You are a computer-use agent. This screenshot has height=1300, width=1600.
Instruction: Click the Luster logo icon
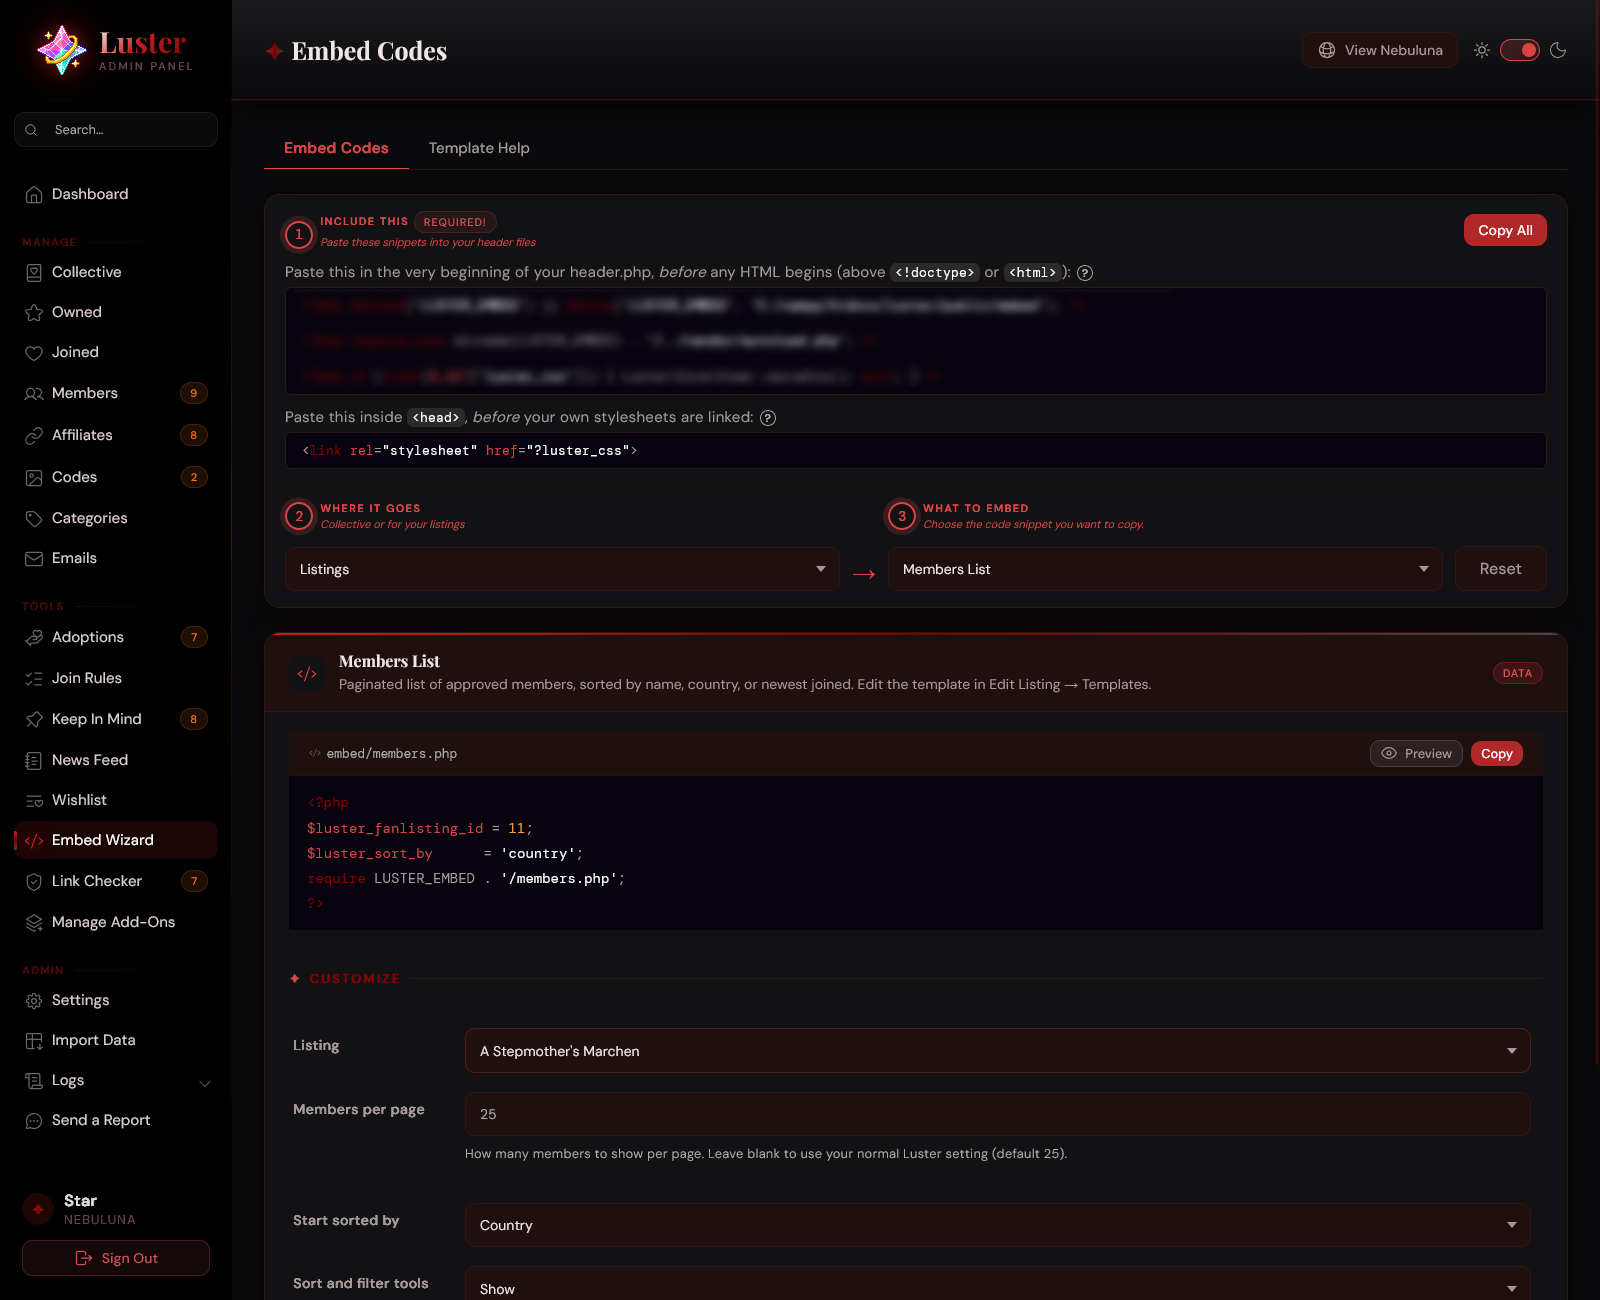point(61,49)
